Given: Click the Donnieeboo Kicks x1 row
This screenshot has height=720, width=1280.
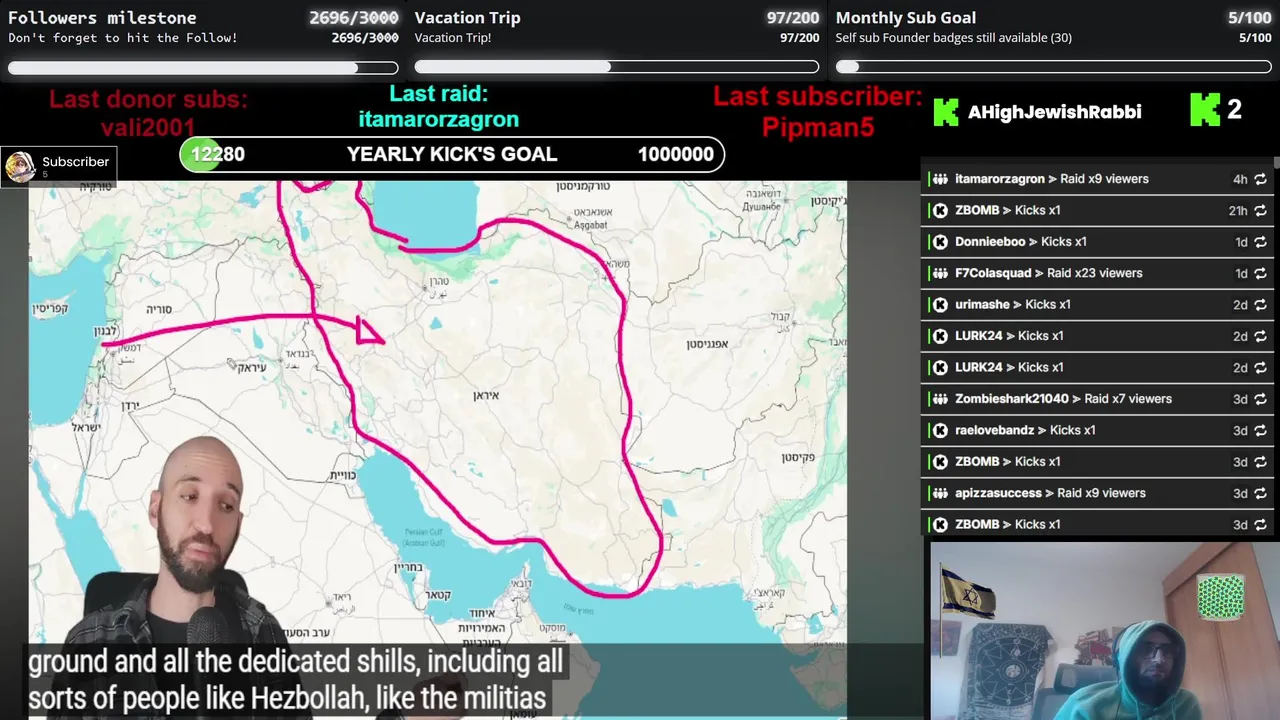Looking at the screenshot, I should click(1097, 242).
